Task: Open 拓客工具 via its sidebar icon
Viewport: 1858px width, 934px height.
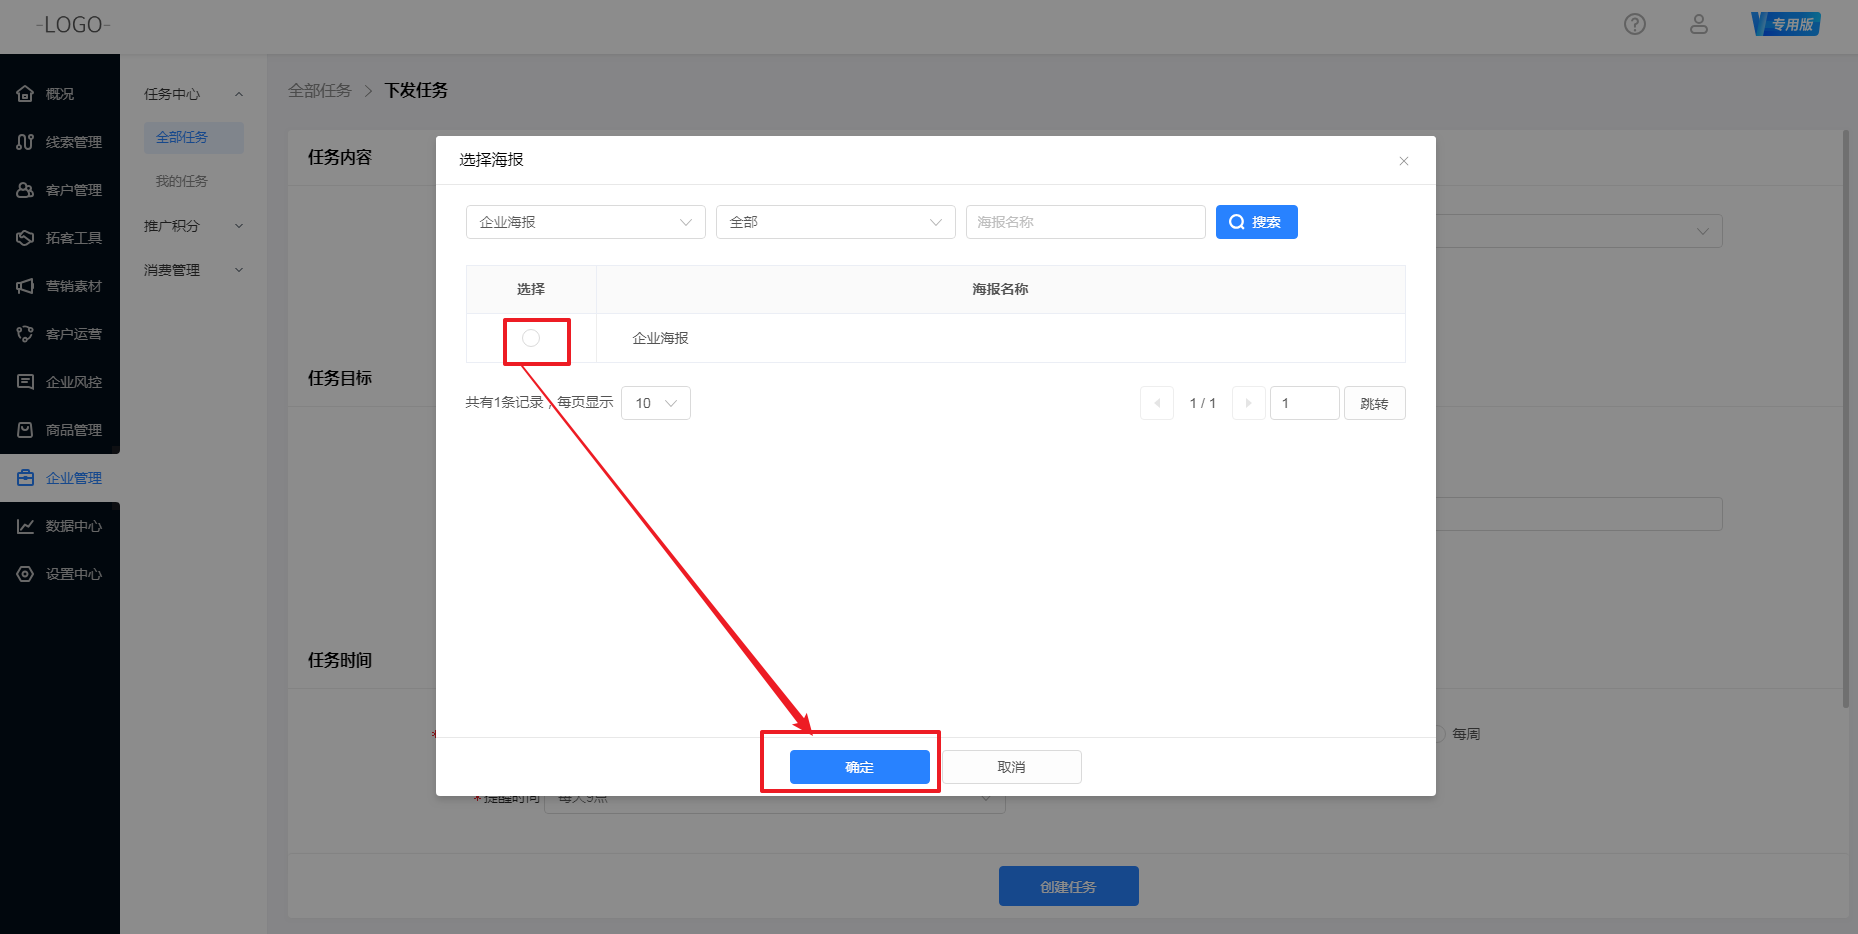Action: [x=25, y=238]
